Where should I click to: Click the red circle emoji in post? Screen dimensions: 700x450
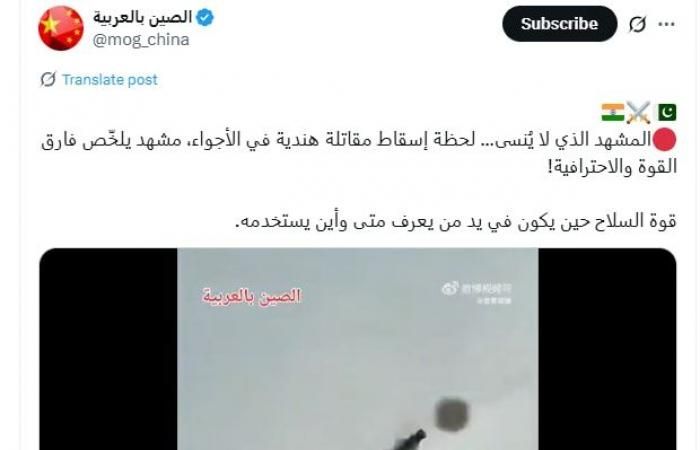(665, 140)
